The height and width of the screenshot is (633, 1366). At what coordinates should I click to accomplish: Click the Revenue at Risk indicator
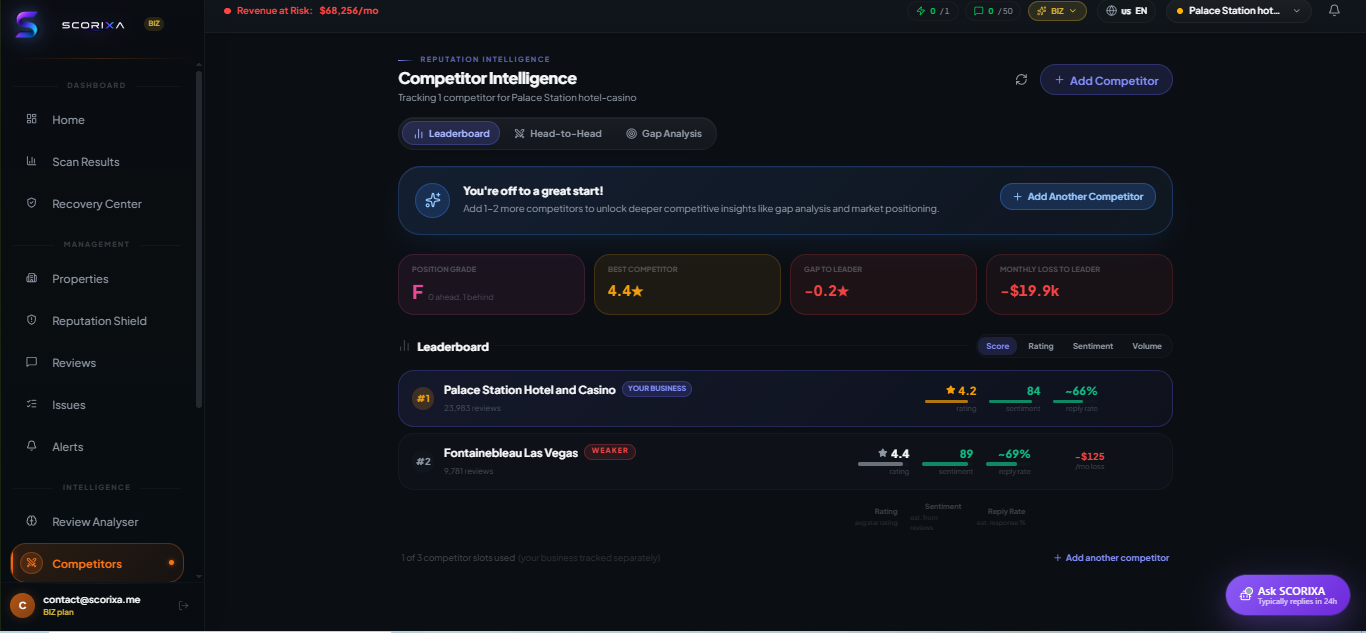tap(301, 10)
